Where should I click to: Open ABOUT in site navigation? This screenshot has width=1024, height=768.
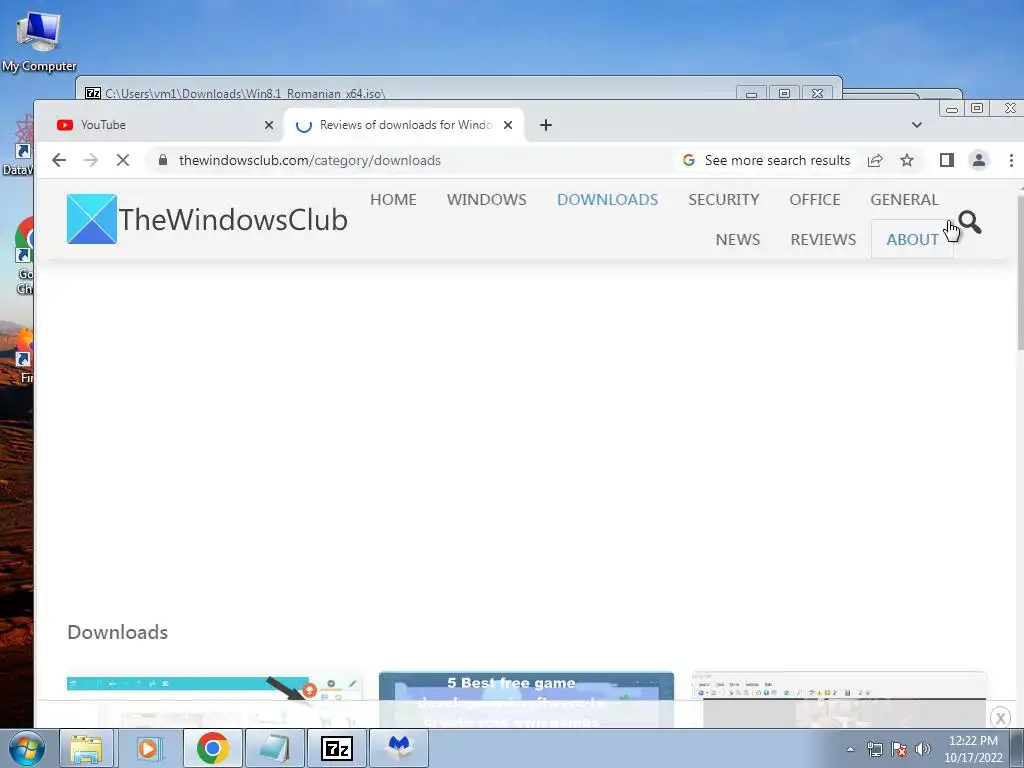(x=912, y=239)
